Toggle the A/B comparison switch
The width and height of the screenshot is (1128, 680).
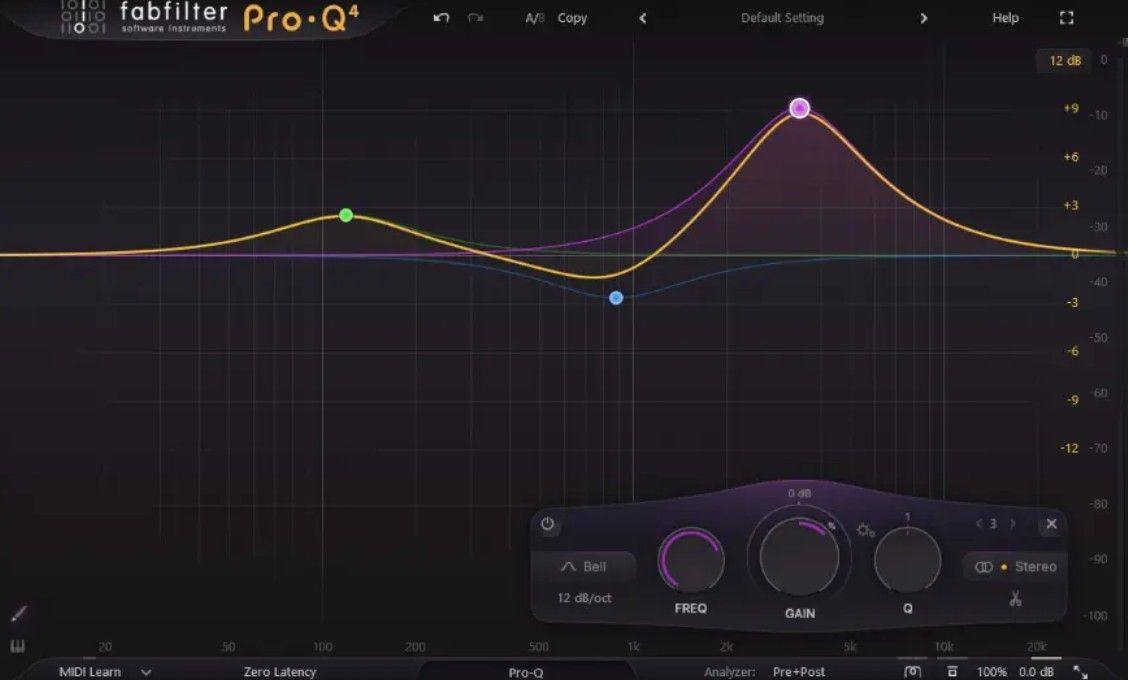(x=533, y=17)
